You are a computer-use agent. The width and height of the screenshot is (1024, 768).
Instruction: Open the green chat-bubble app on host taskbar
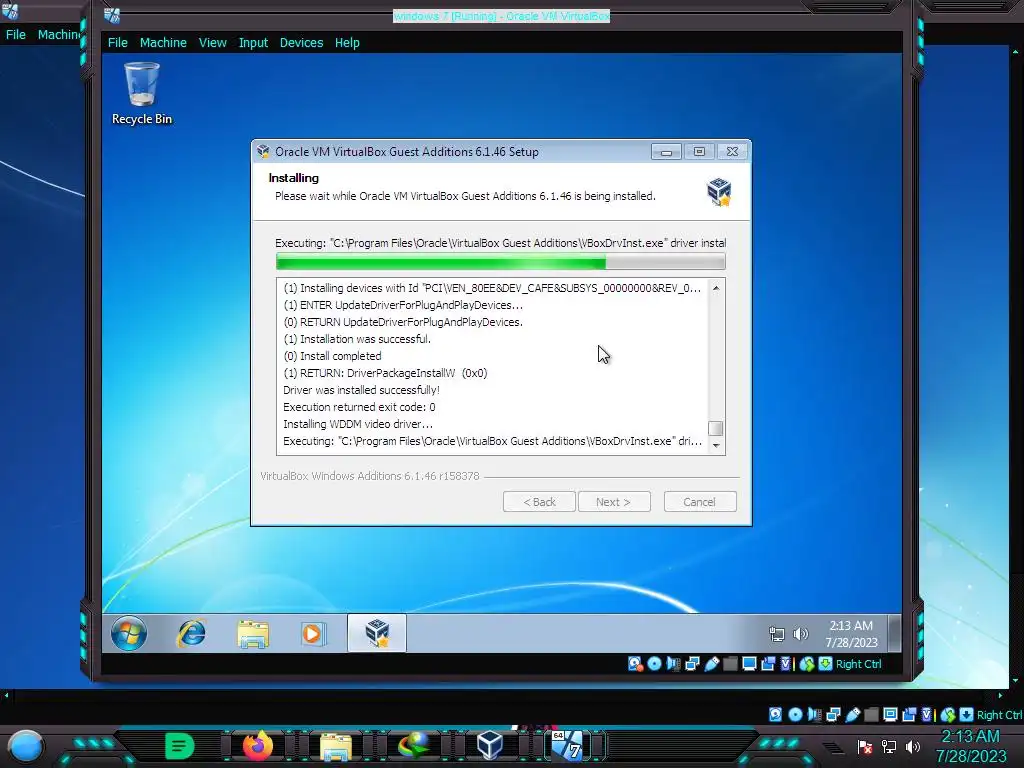pos(179,746)
